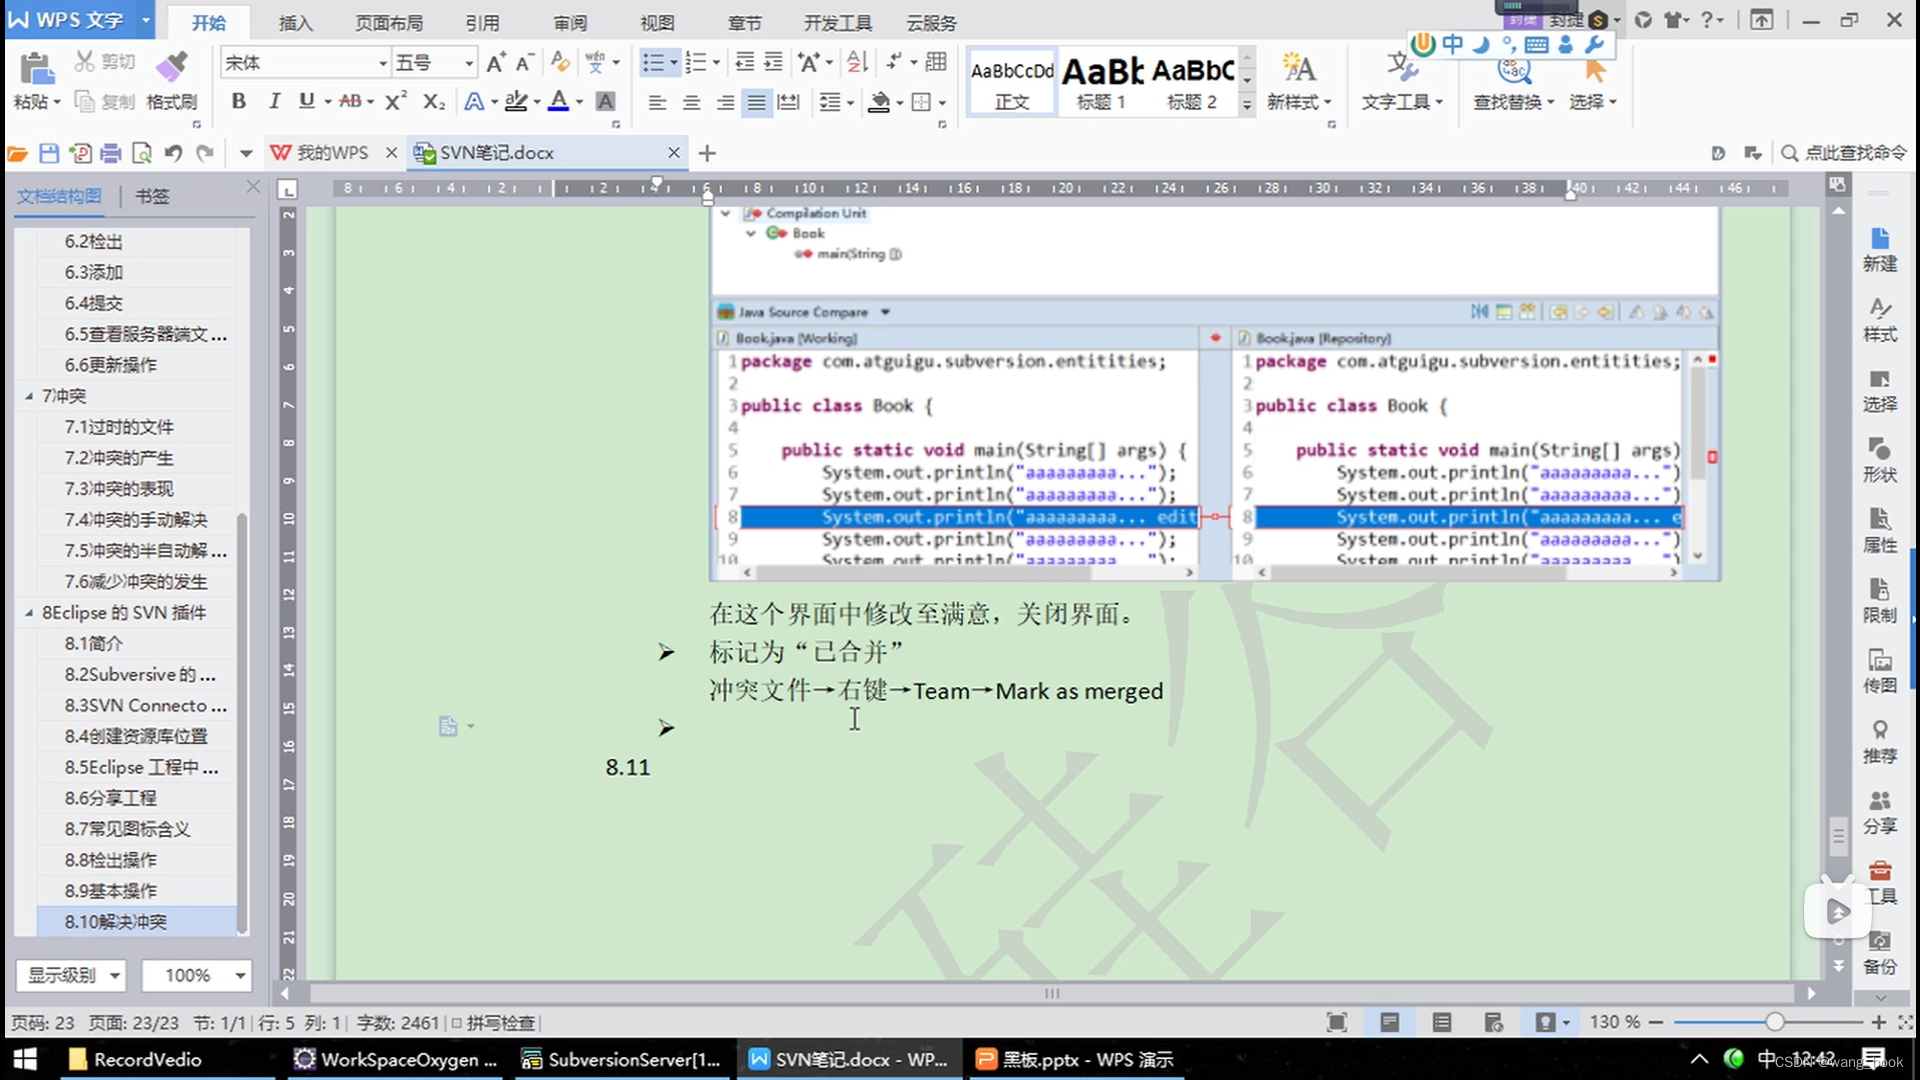Toggle 拼写检查 in status bar

point(493,1023)
